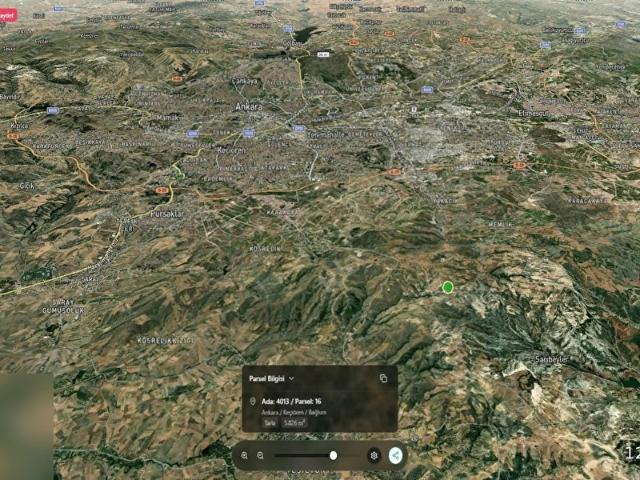Click the Ankara city label on map
Image resolution: width=640 pixels, height=480 pixels.
click(249, 107)
